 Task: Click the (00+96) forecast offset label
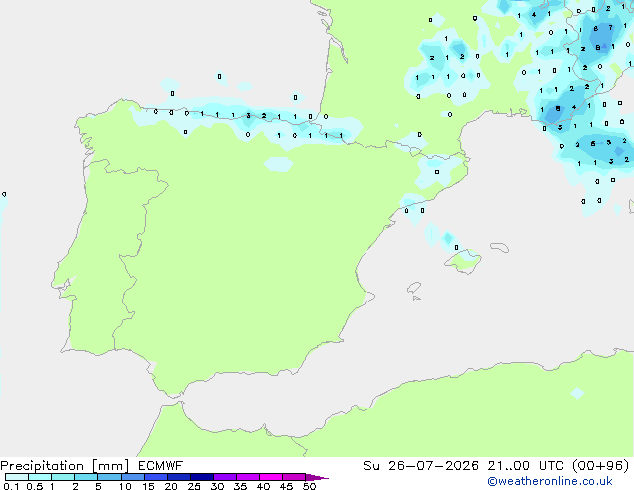point(601,466)
